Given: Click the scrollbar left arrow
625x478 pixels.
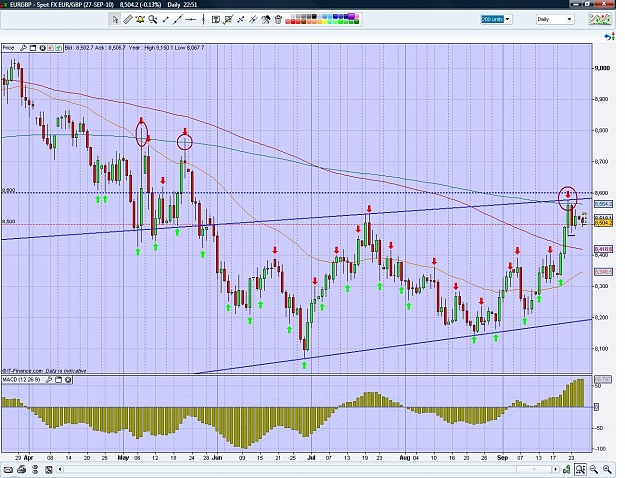Looking at the screenshot, I should point(60,469).
